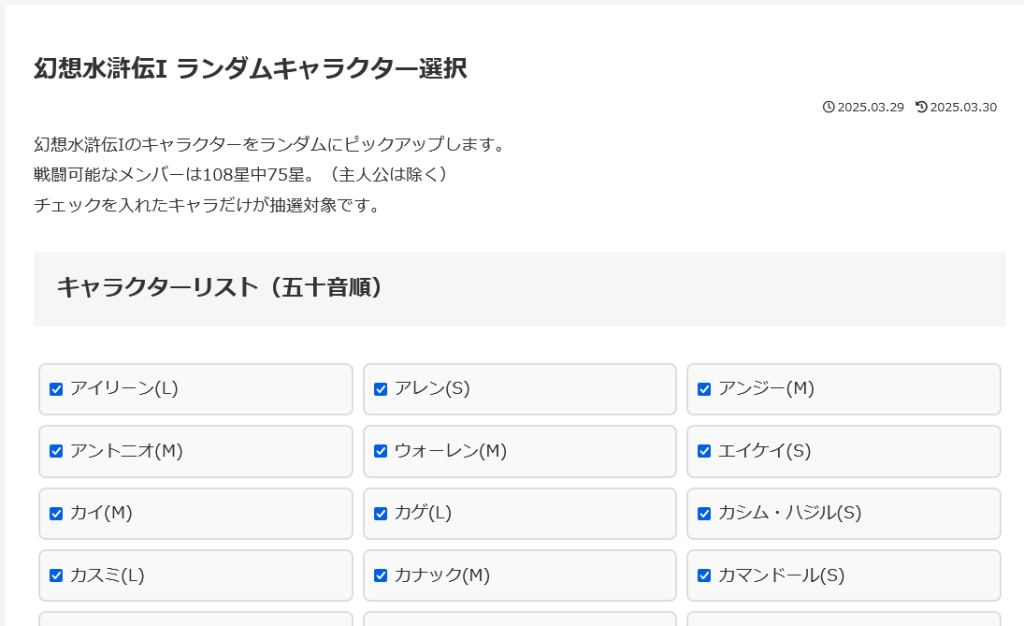The width and height of the screenshot is (1024, 626).
Task: Uncheck the アイリーン(L) checkbox
Action: coord(56,389)
